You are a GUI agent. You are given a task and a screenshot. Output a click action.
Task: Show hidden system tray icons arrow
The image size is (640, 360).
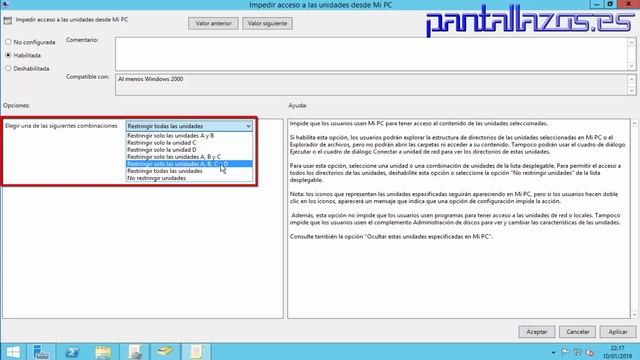pos(553,352)
